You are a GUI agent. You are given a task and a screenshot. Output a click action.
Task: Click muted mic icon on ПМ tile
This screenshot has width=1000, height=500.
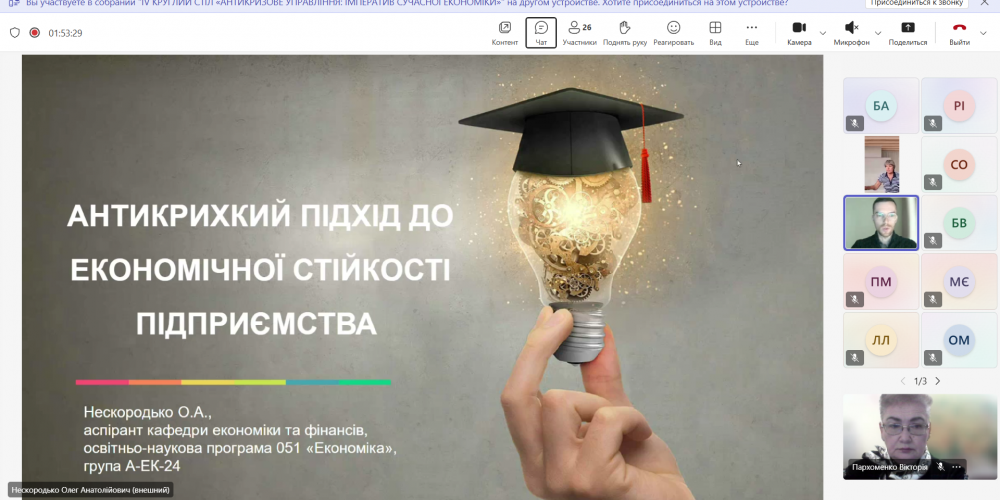tap(855, 299)
